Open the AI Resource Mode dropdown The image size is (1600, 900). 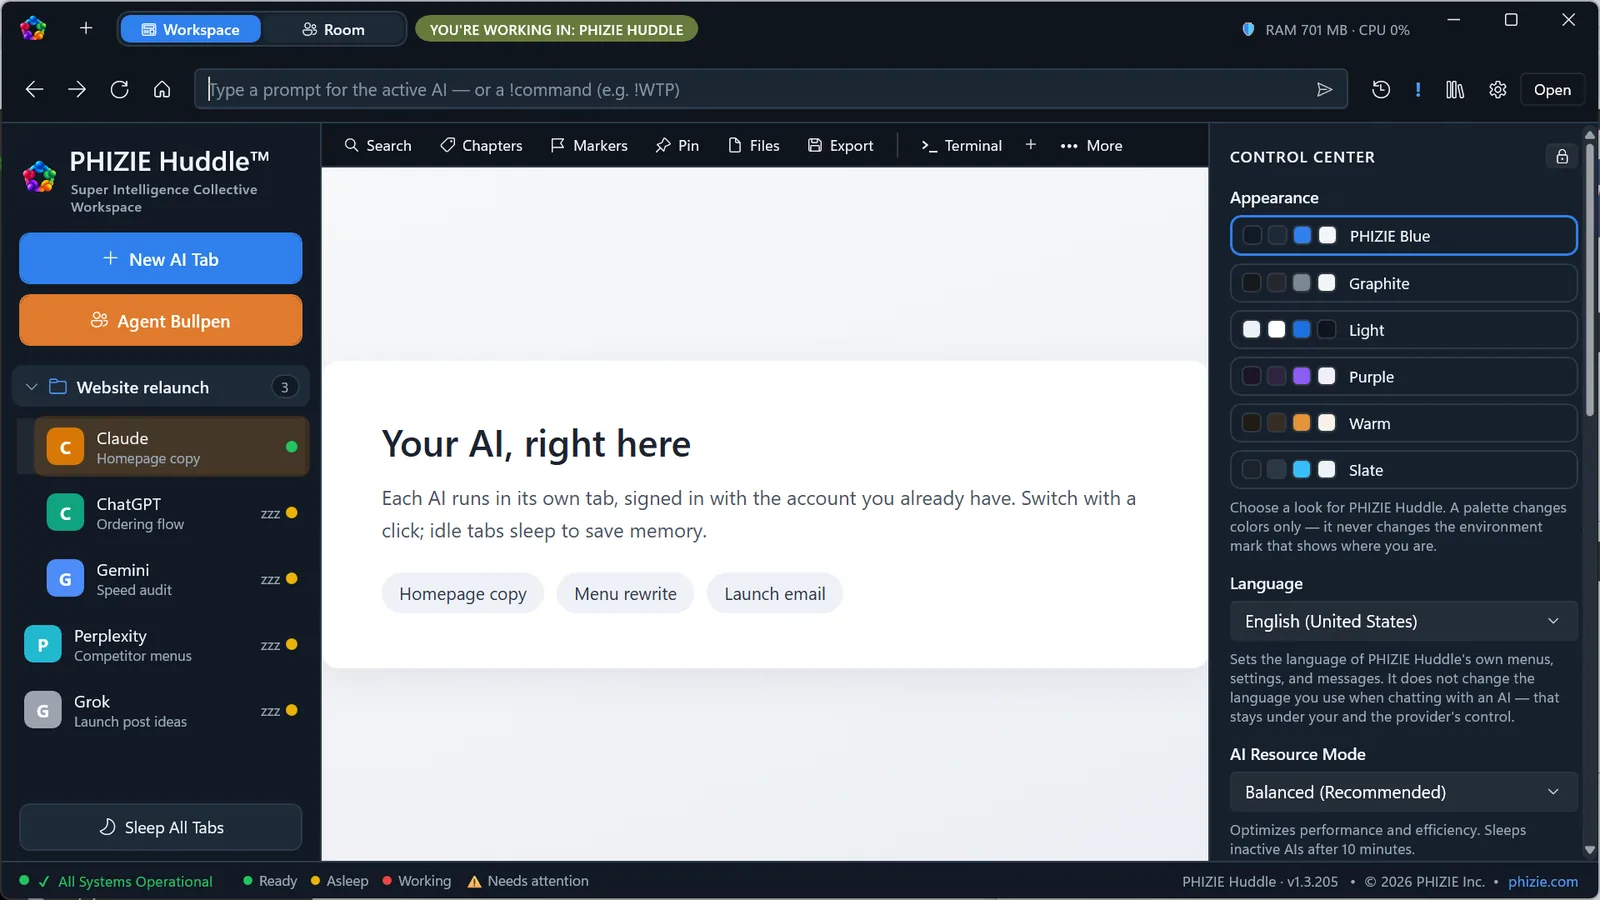click(x=1403, y=792)
